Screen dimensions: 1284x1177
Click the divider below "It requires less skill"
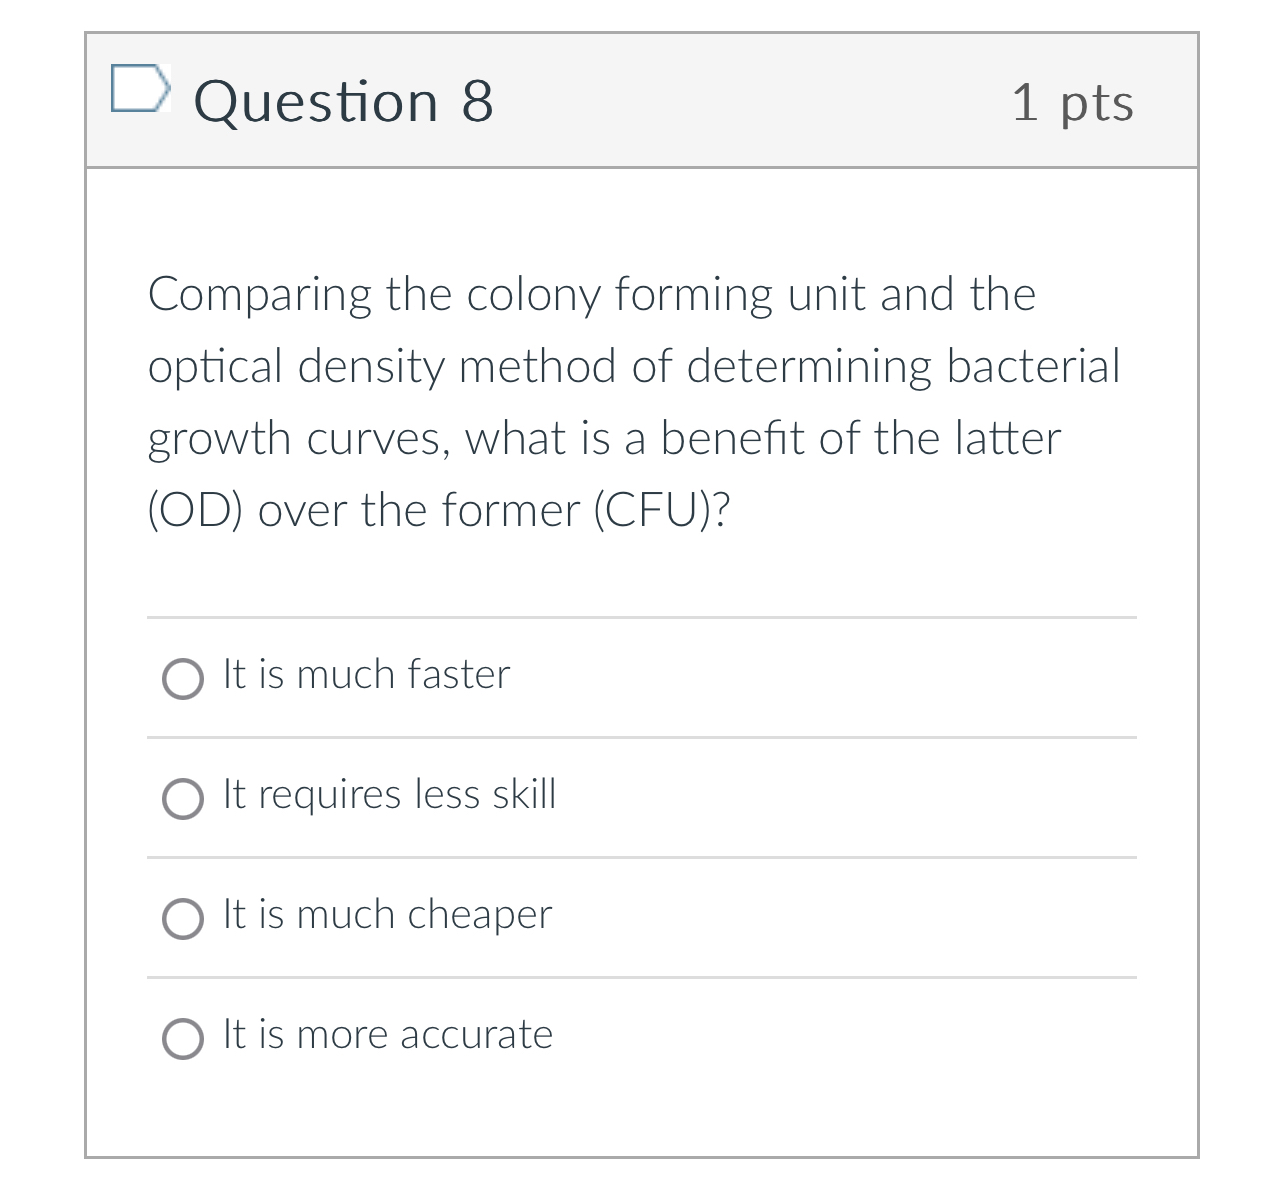pos(640,857)
